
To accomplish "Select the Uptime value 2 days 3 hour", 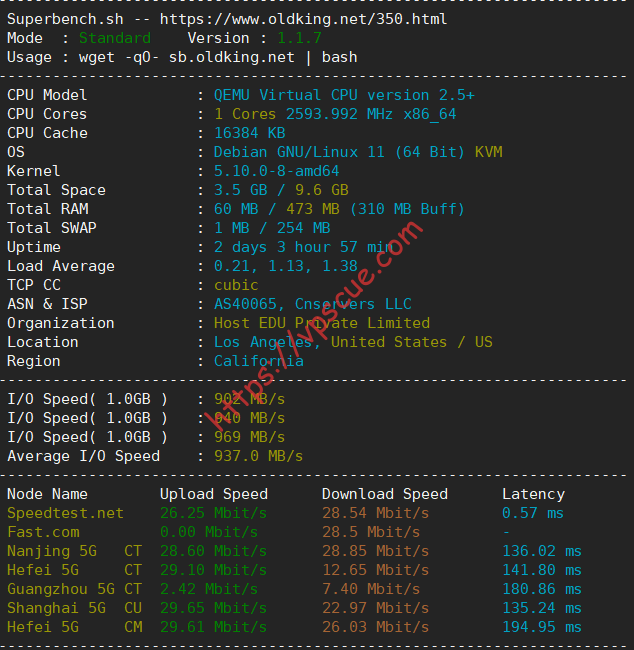I will pyautogui.click(x=272, y=247).
